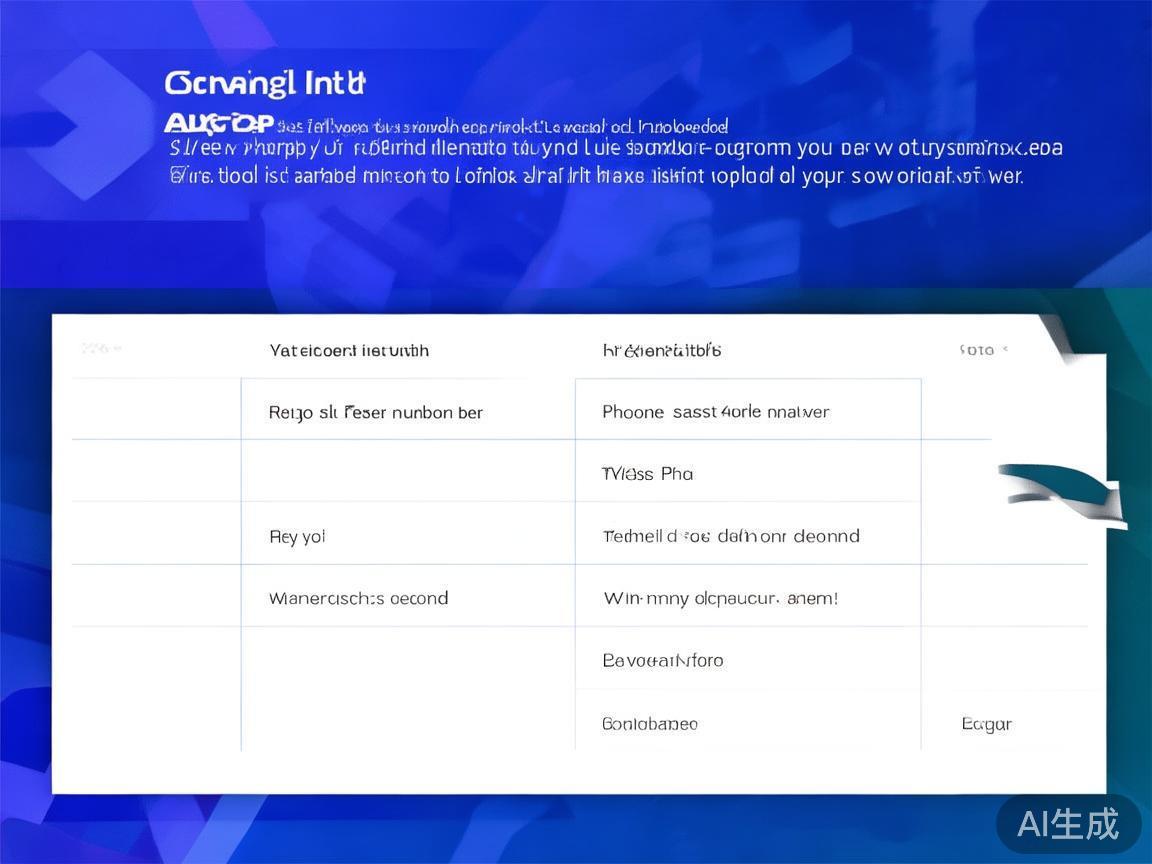Click the "Win-nnny olcnaucur. anem!" entry
This screenshot has width=1152, height=864.
click(x=720, y=599)
